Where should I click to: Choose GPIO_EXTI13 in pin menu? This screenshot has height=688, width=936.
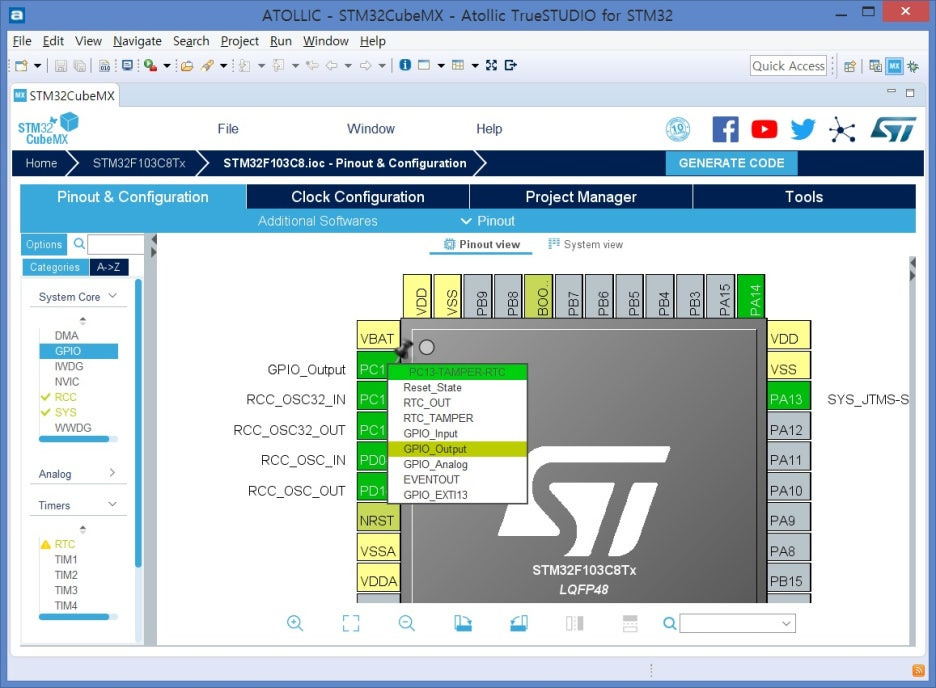pos(457,495)
